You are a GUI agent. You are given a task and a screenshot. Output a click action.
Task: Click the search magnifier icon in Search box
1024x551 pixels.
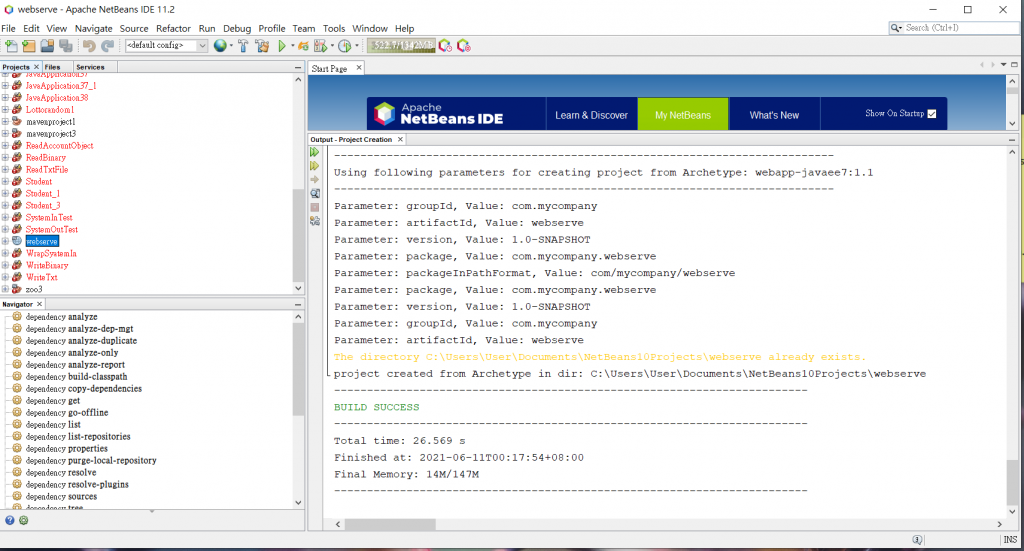click(895, 27)
